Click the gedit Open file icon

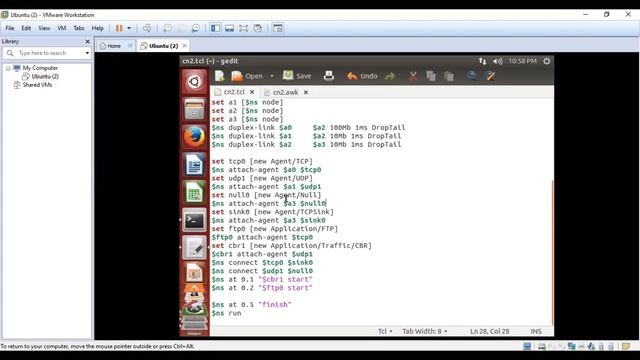(247, 76)
